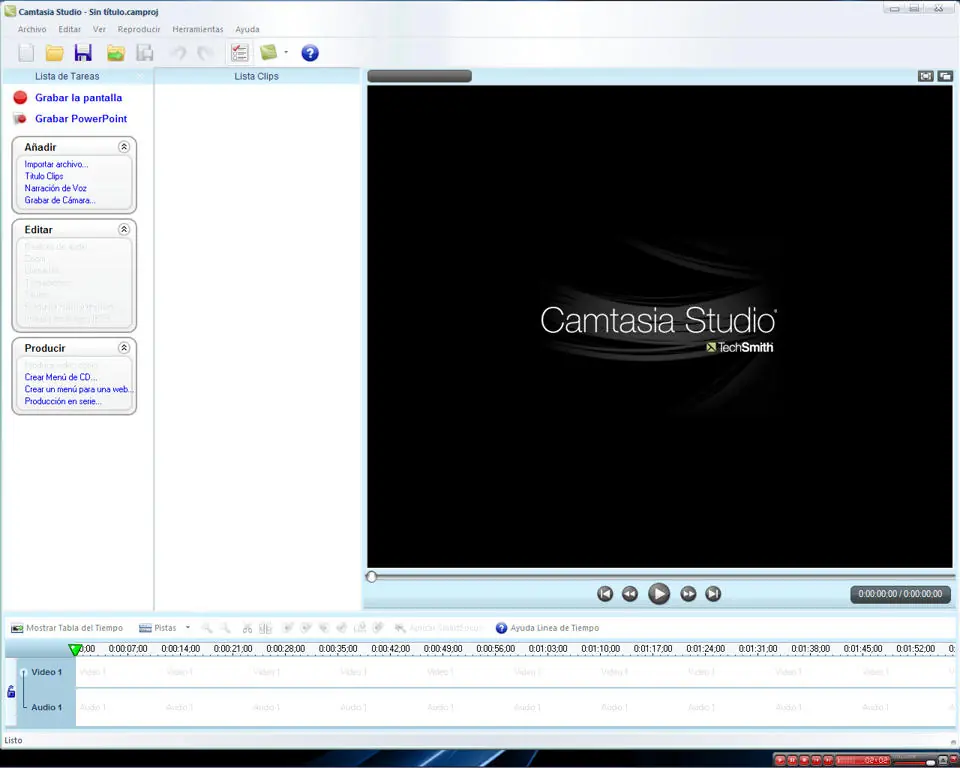Select the Video 1 track label
The height and width of the screenshot is (768, 960).
tap(47, 672)
